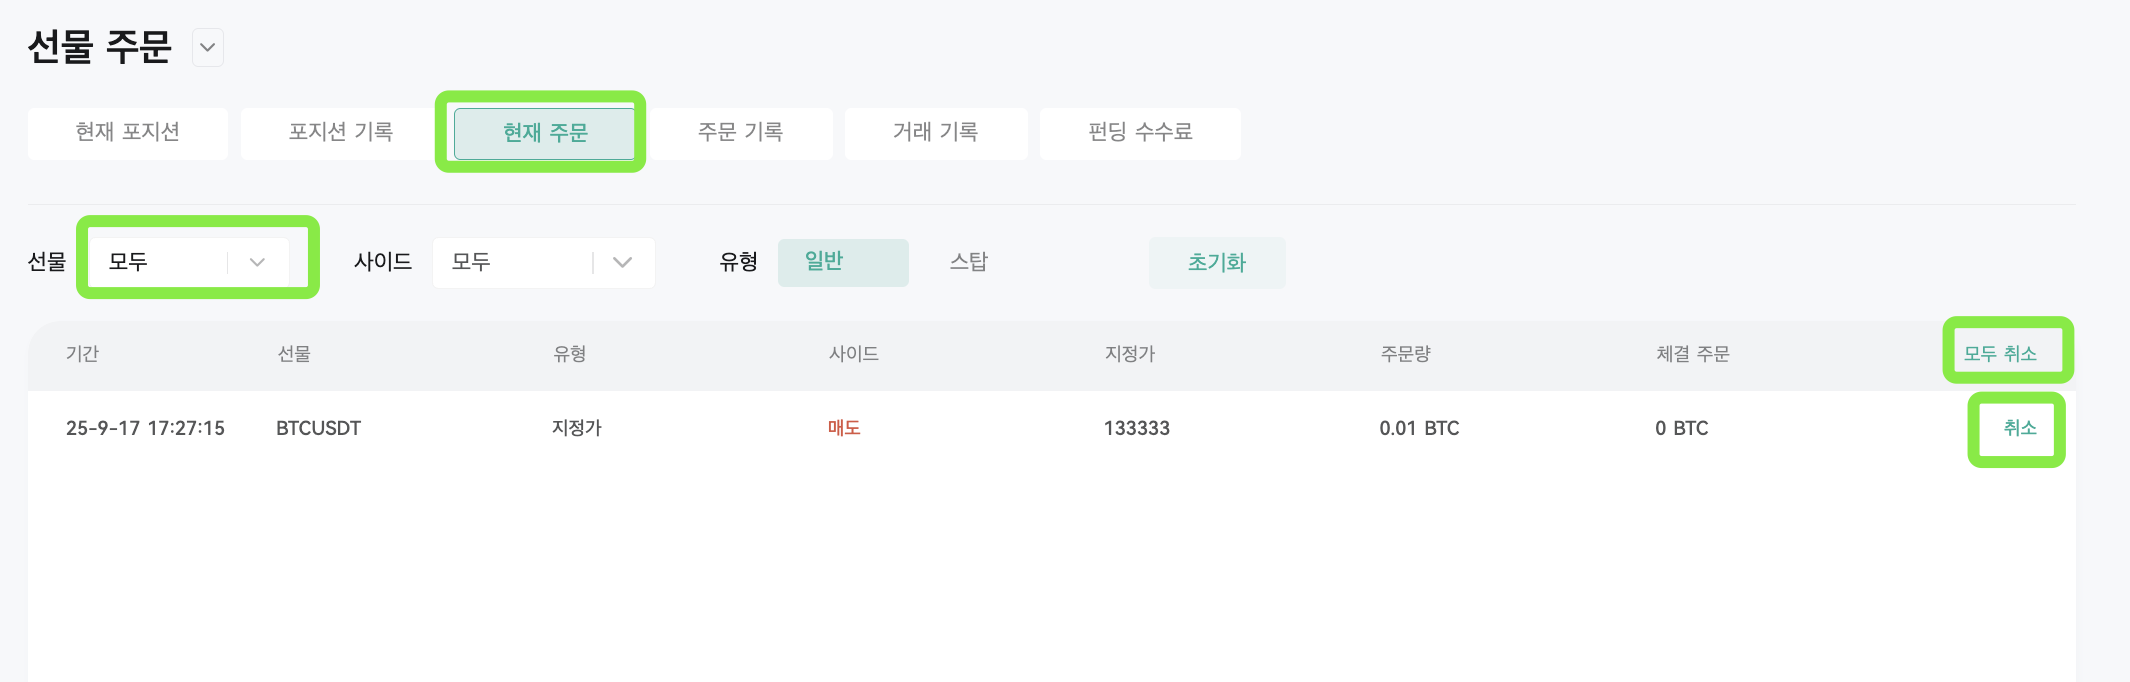Select the 일반 order type toggle
Screen dimensions: 2130x682
click(x=843, y=262)
